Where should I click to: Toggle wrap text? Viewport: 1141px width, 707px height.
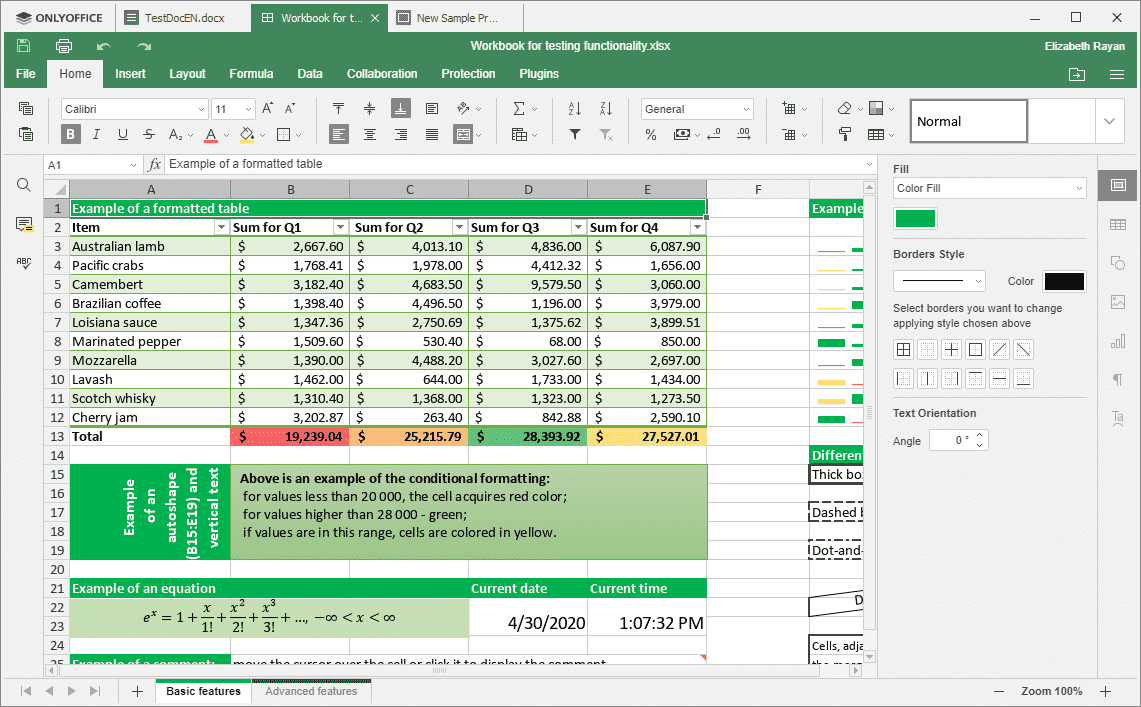coord(432,108)
